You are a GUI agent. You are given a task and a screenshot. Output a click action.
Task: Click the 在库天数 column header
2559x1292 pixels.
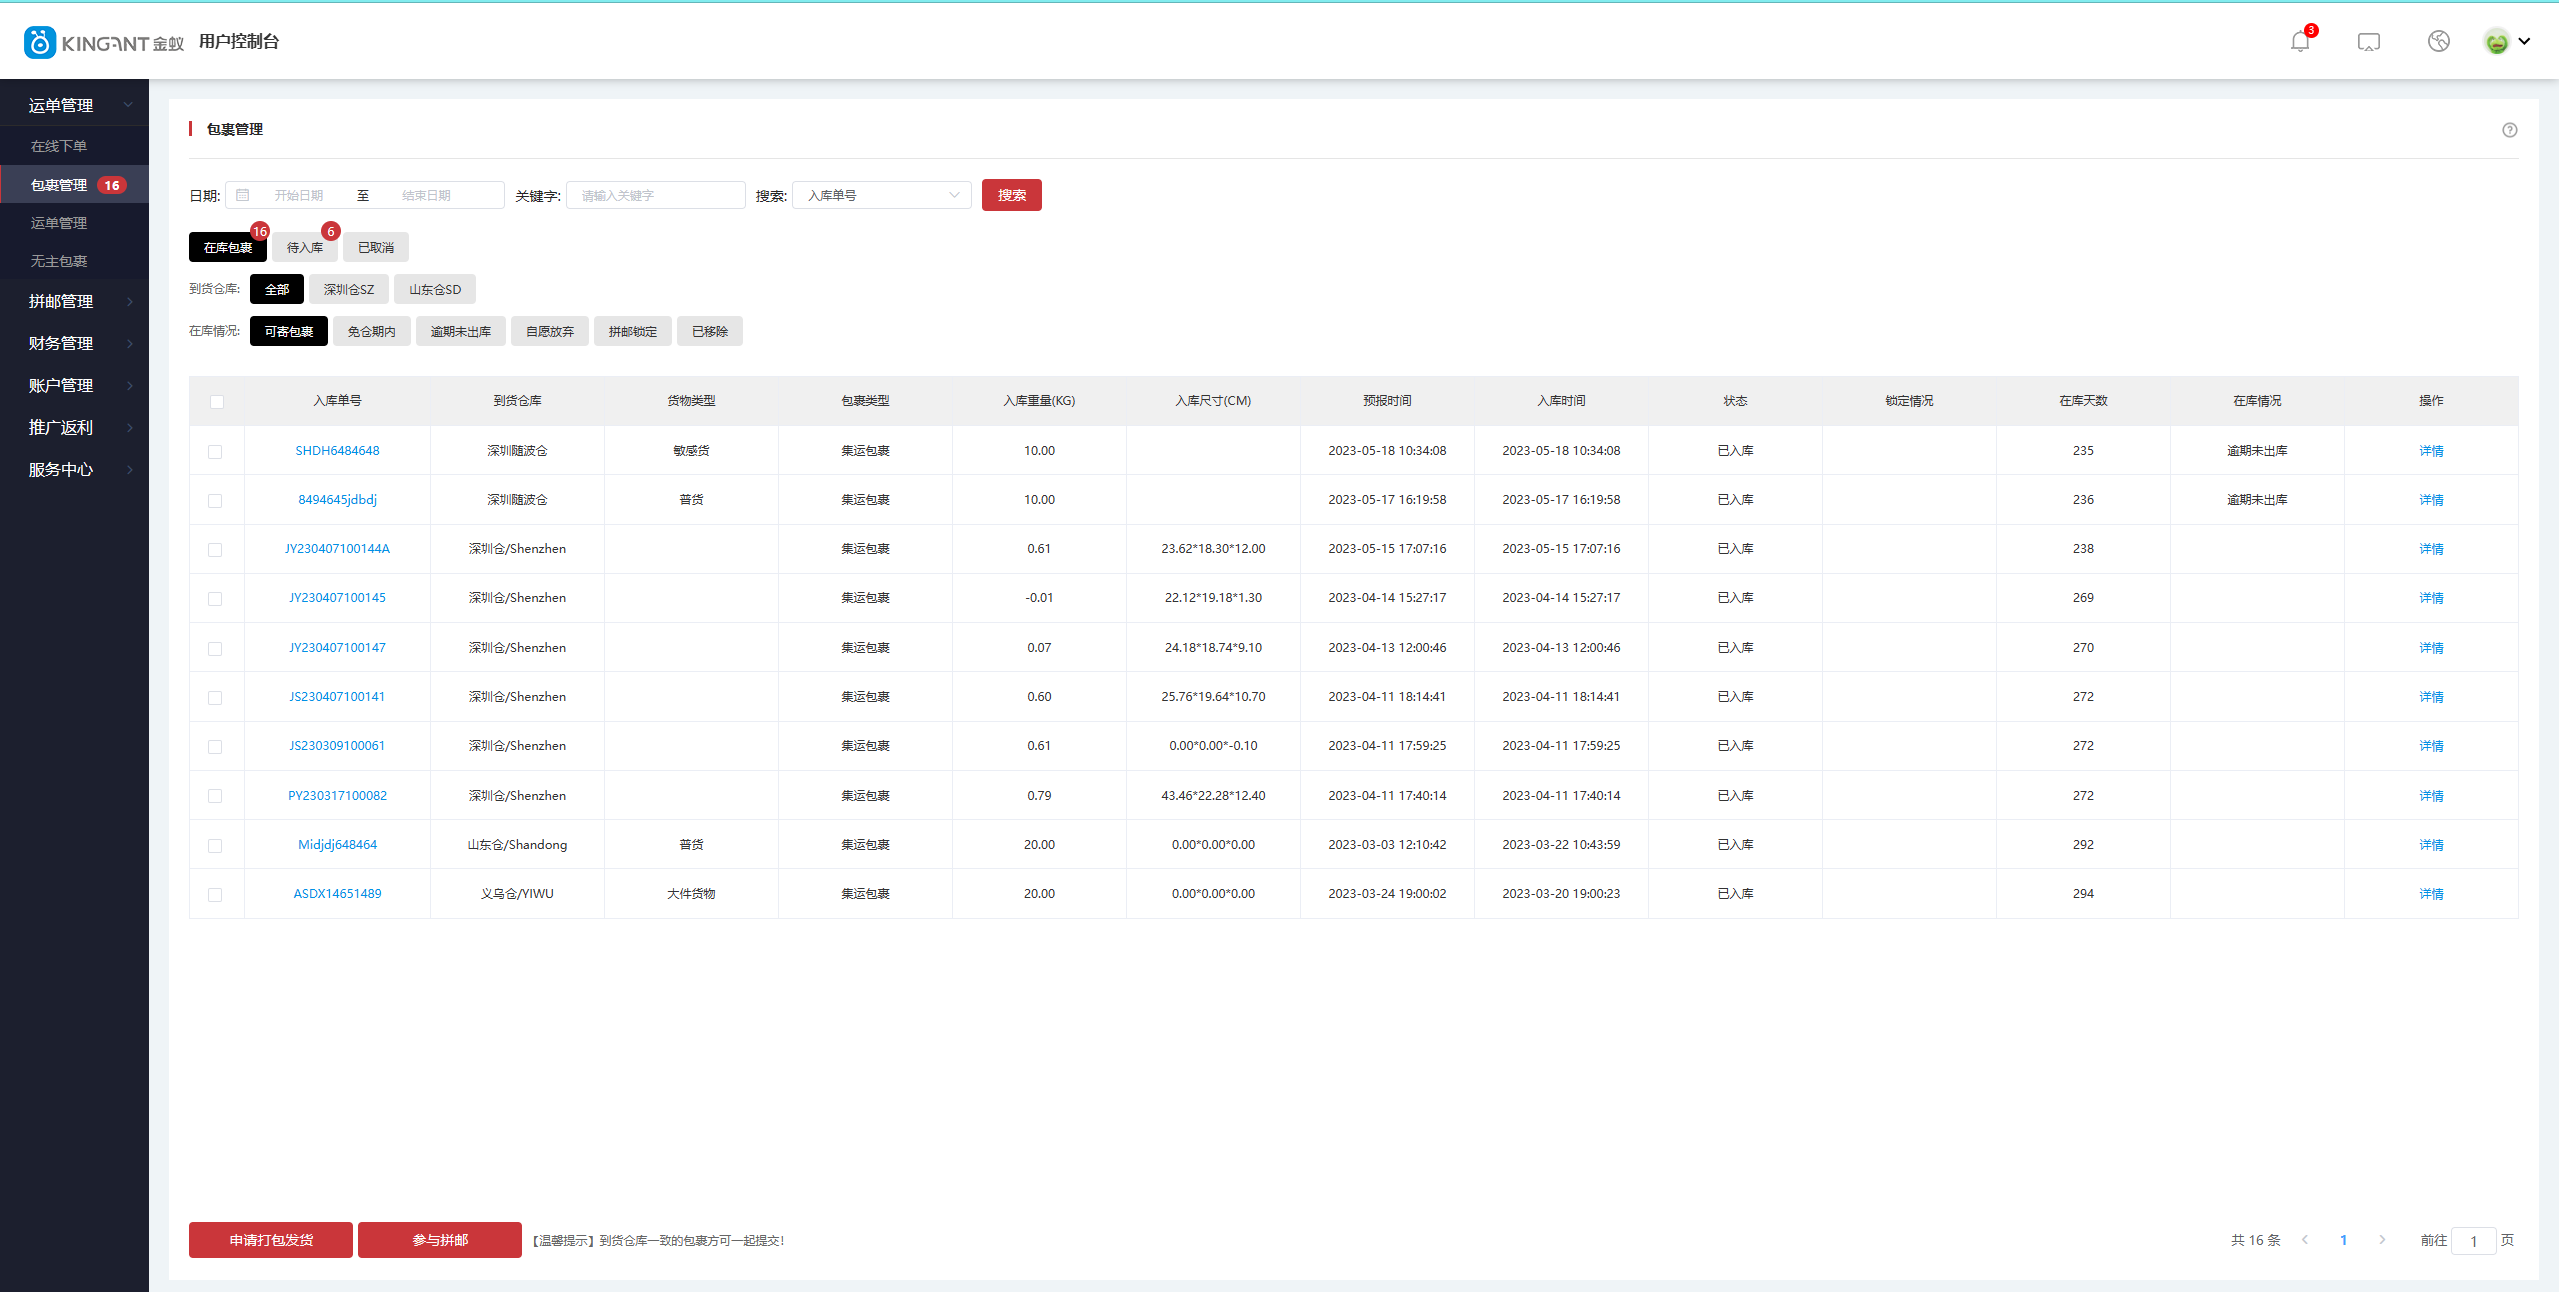click(x=2083, y=401)
